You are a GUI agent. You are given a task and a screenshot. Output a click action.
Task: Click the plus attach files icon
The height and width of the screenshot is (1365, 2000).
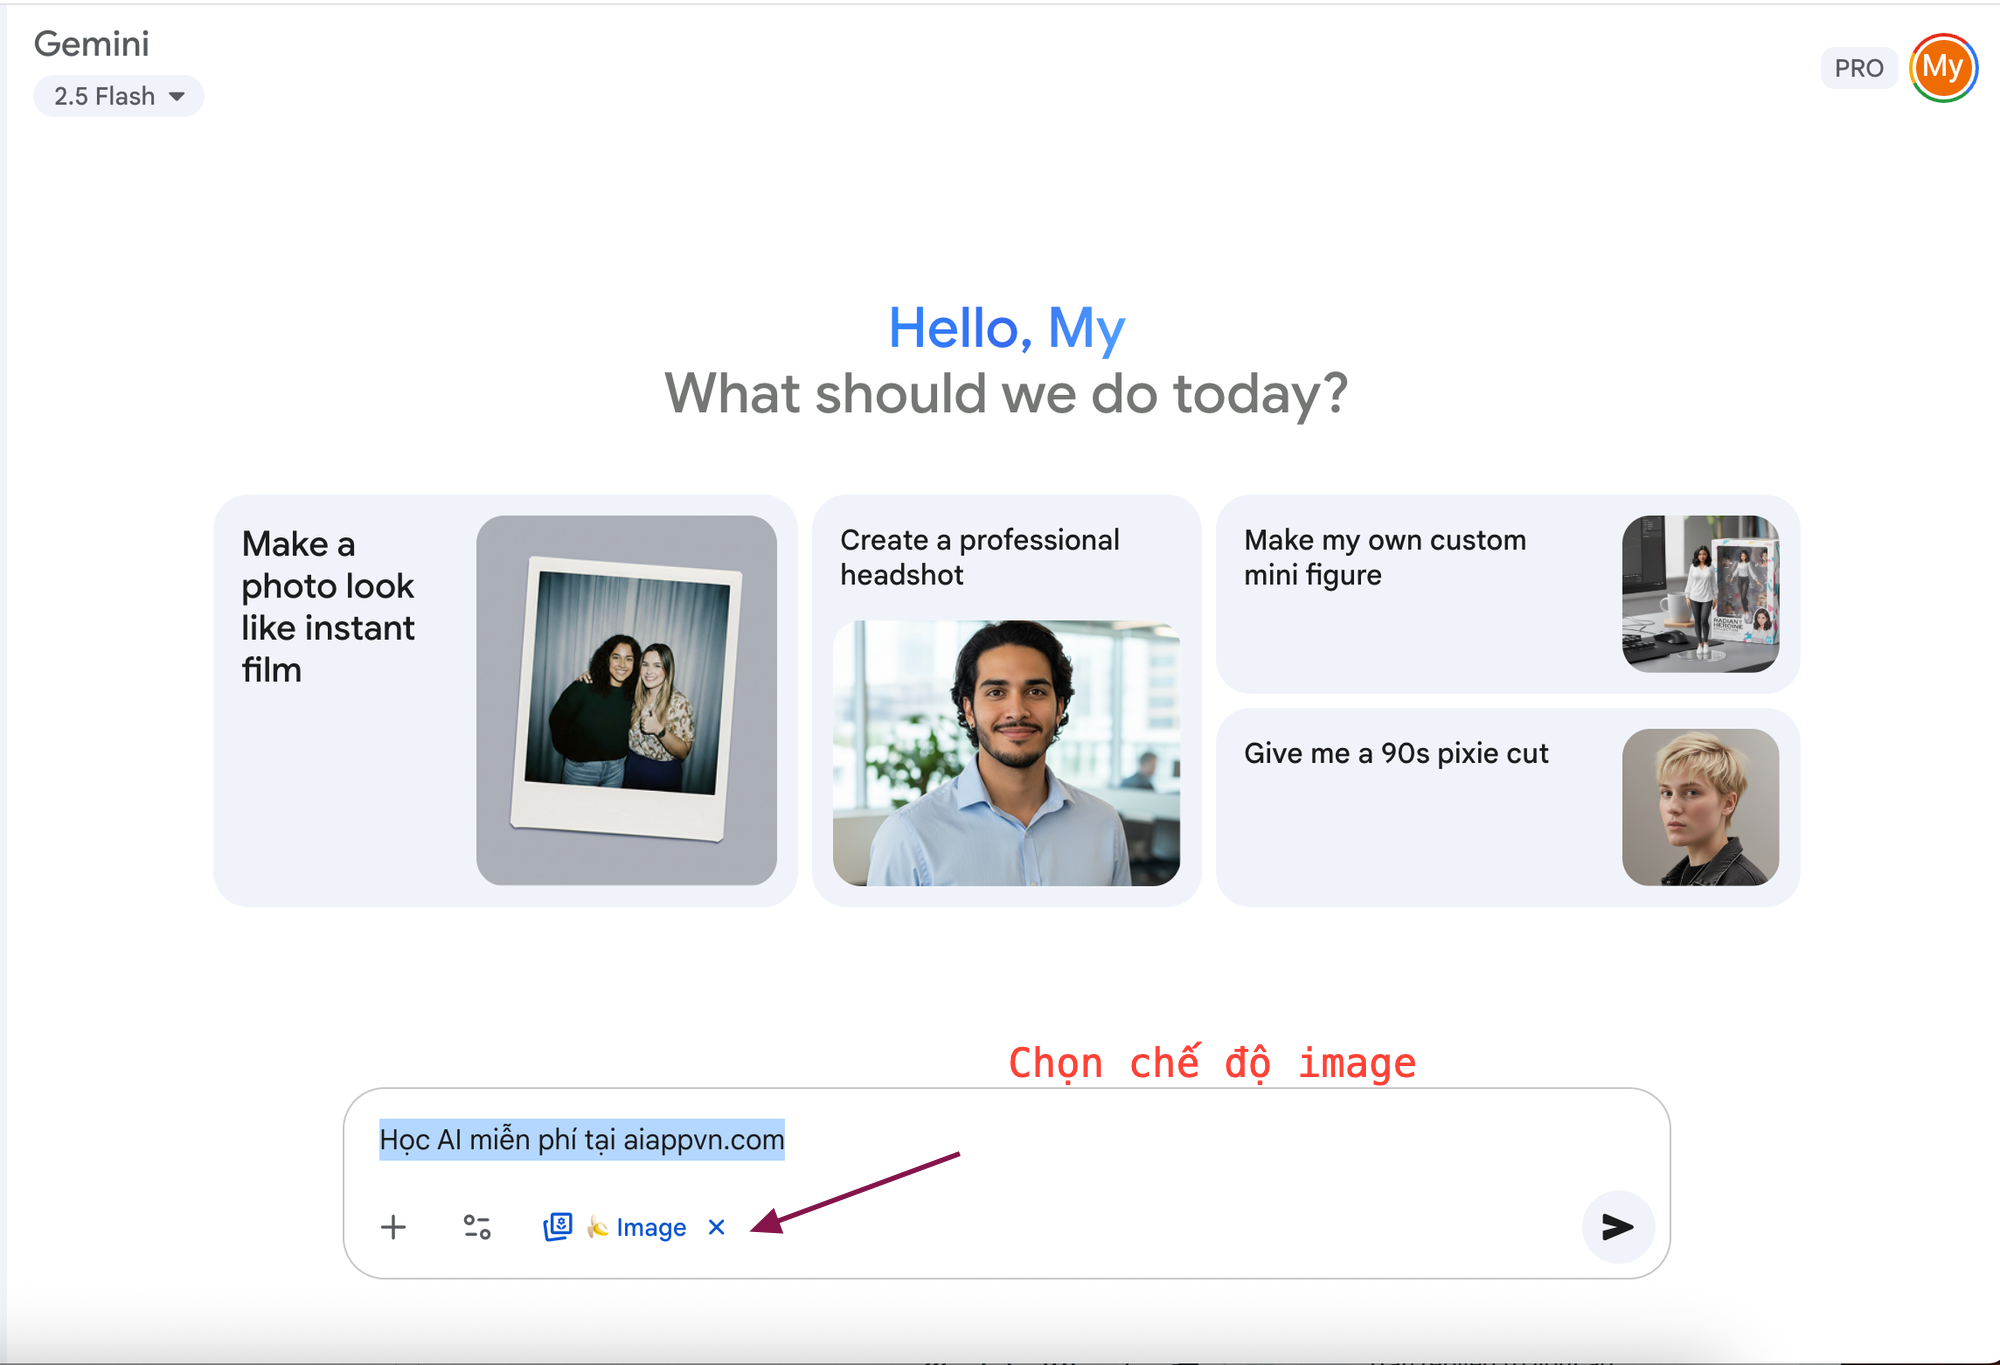point(393,1227)
